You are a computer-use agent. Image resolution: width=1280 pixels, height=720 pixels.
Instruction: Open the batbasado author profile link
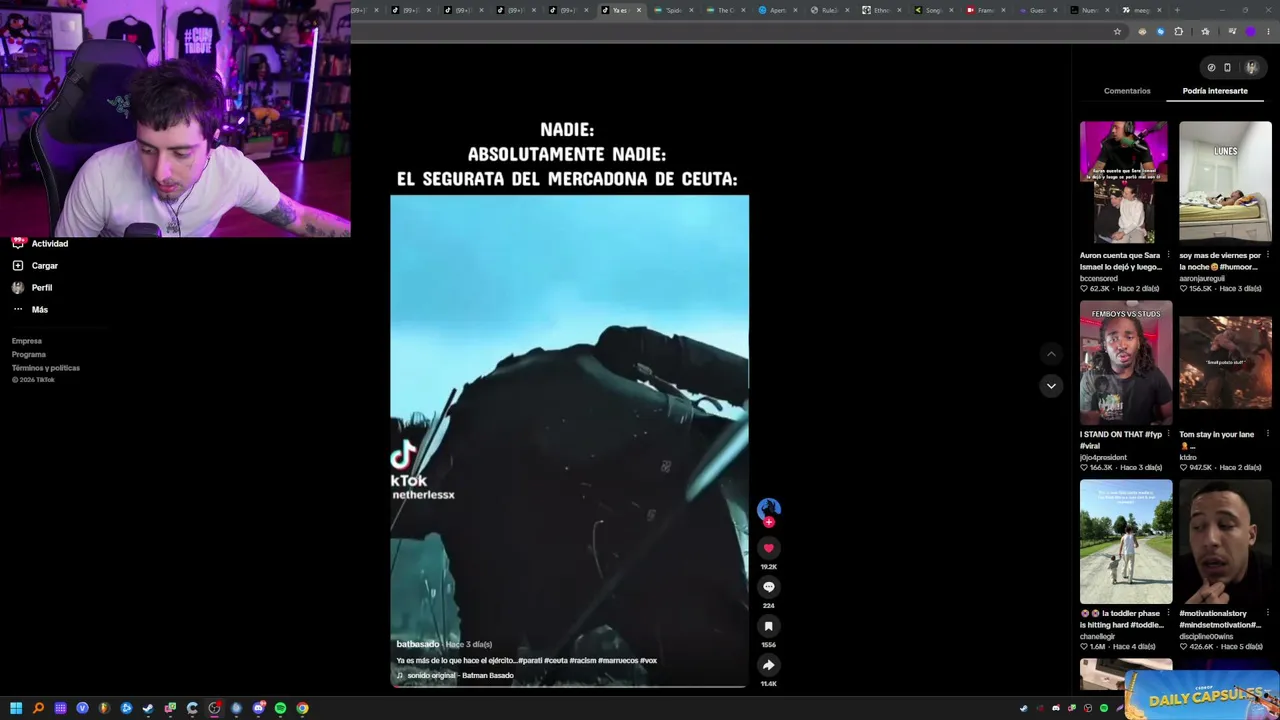[x=417, y=644]
